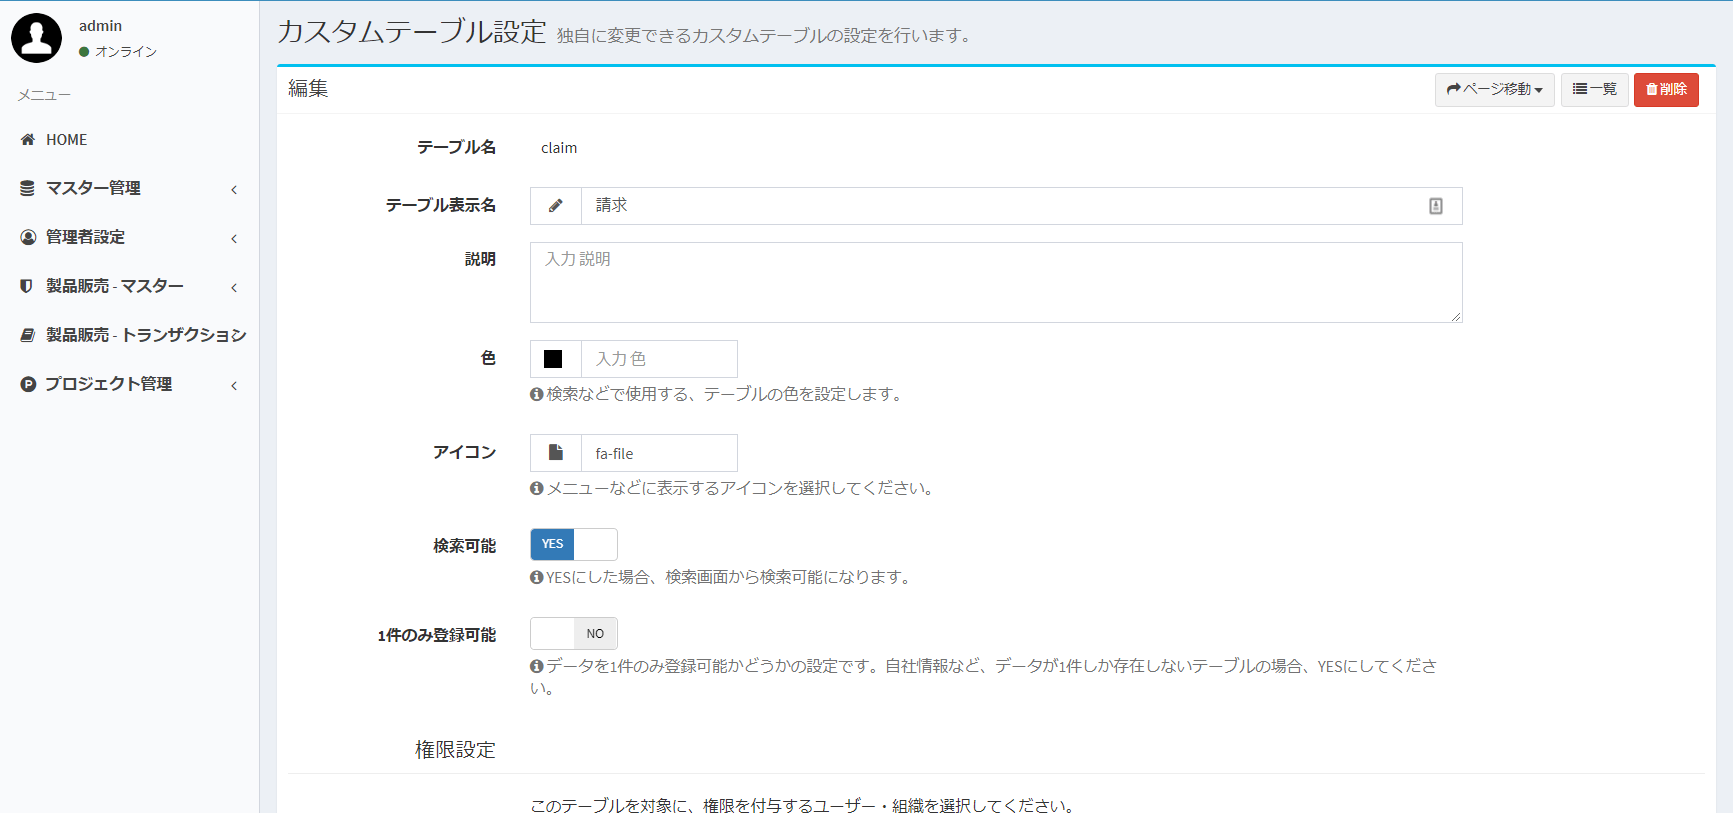This screenshot has width=1733, height=813.
Task: Open 製品販売 - トランザクション menu item
Action: tap(145, 335)
